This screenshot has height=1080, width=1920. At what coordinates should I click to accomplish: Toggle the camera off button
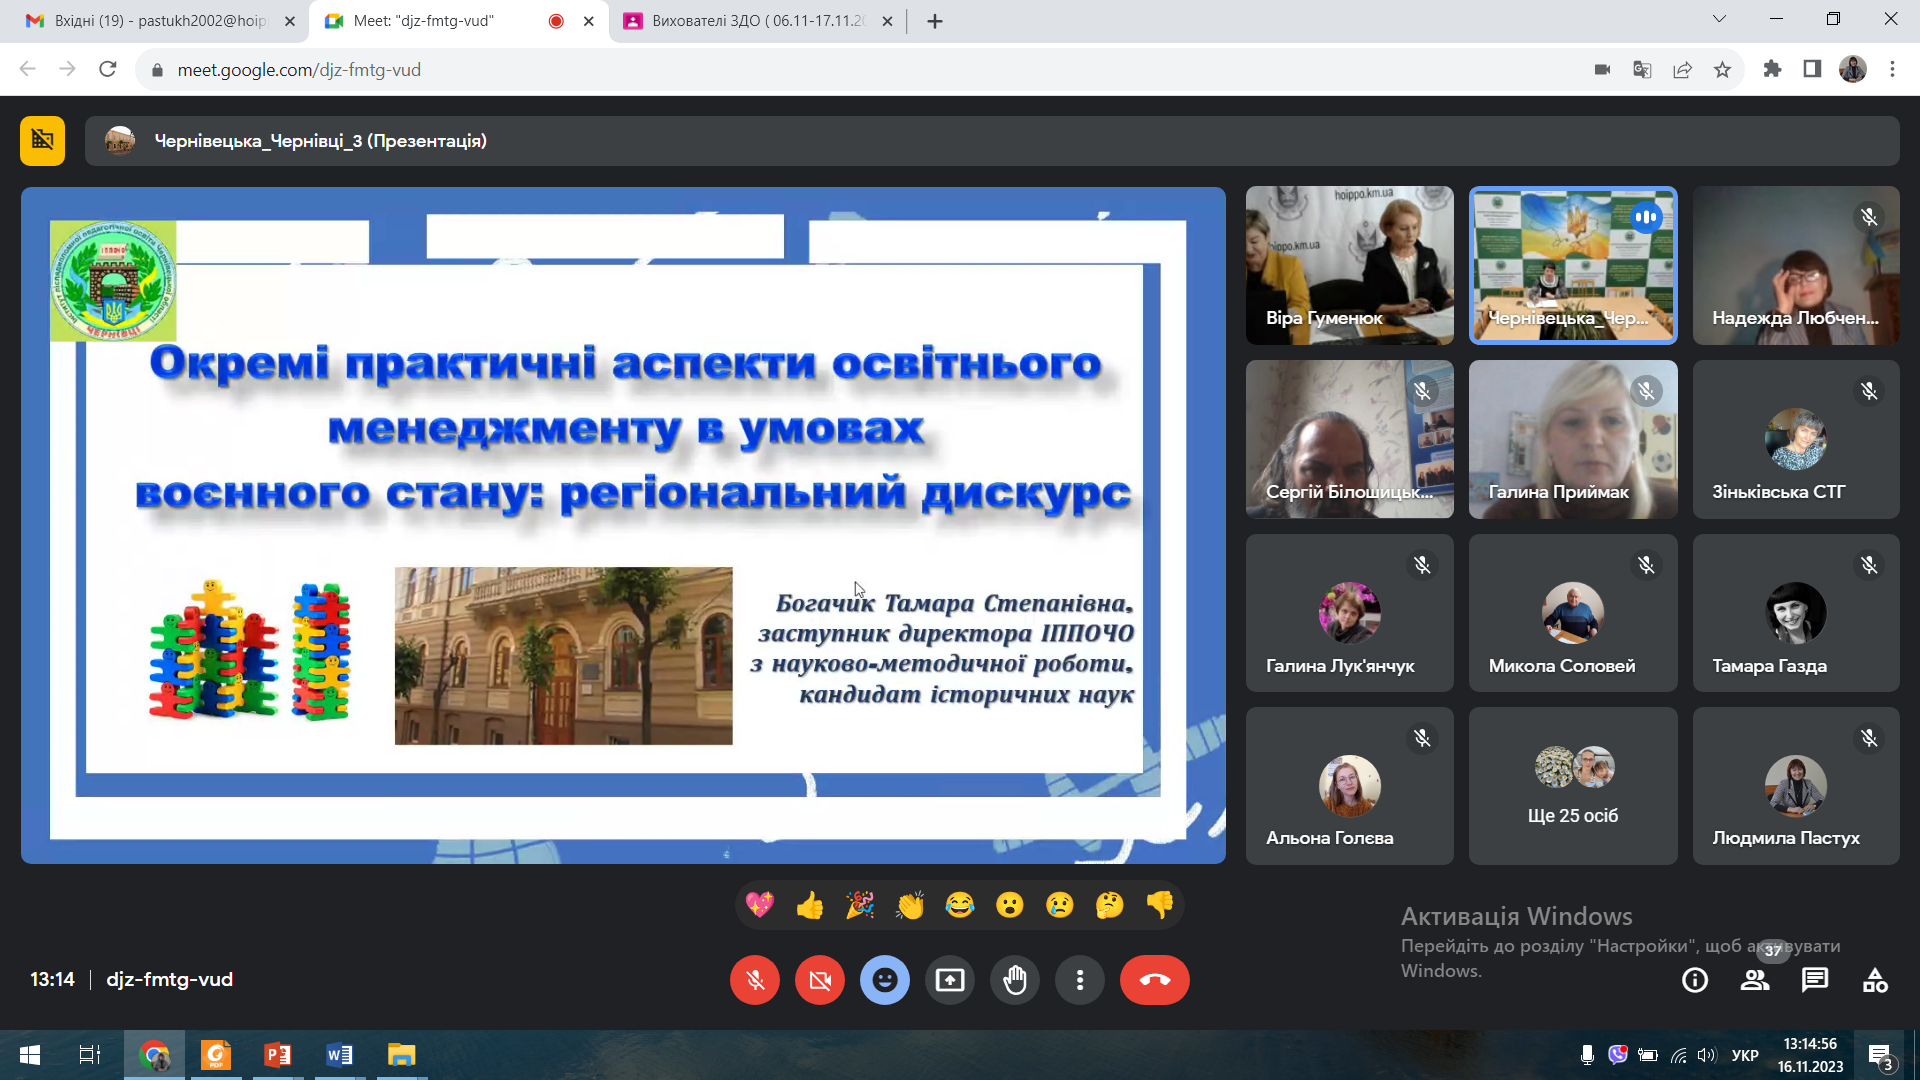(x=820, y=980)
